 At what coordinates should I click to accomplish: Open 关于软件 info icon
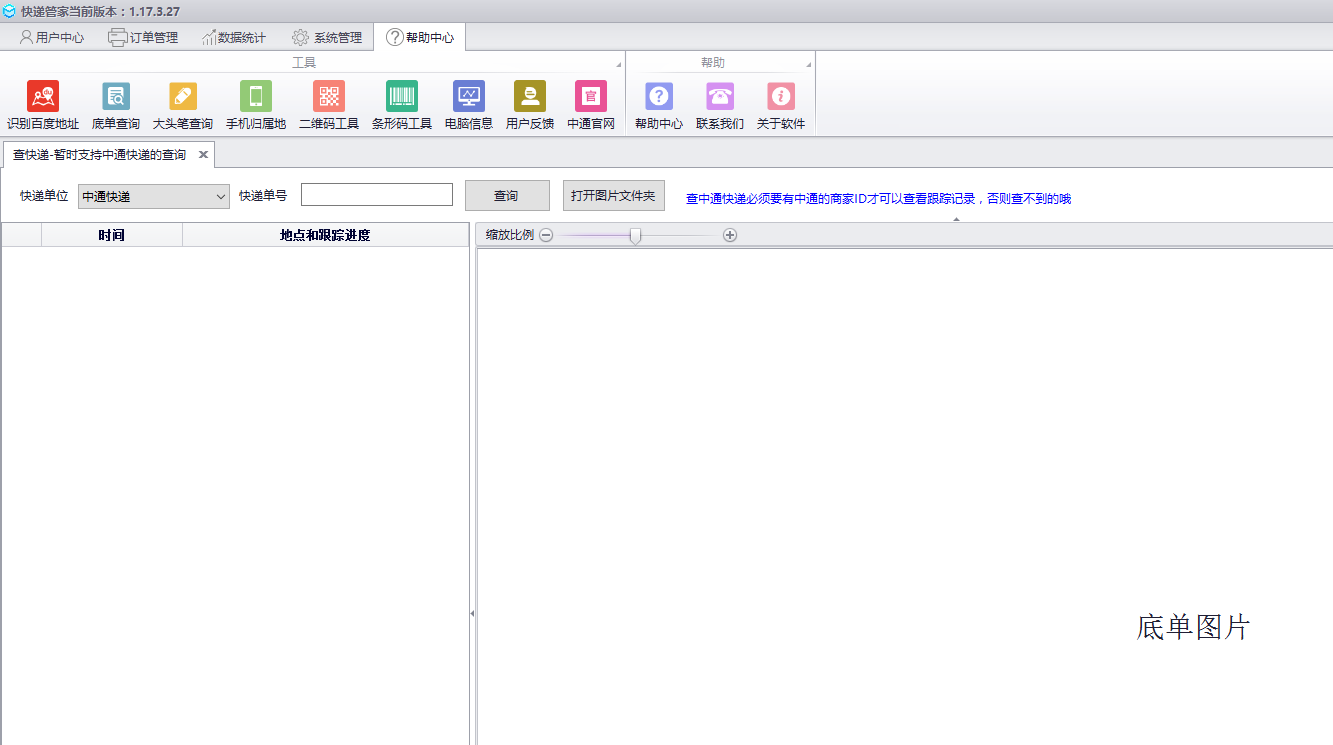coord(781,97)
